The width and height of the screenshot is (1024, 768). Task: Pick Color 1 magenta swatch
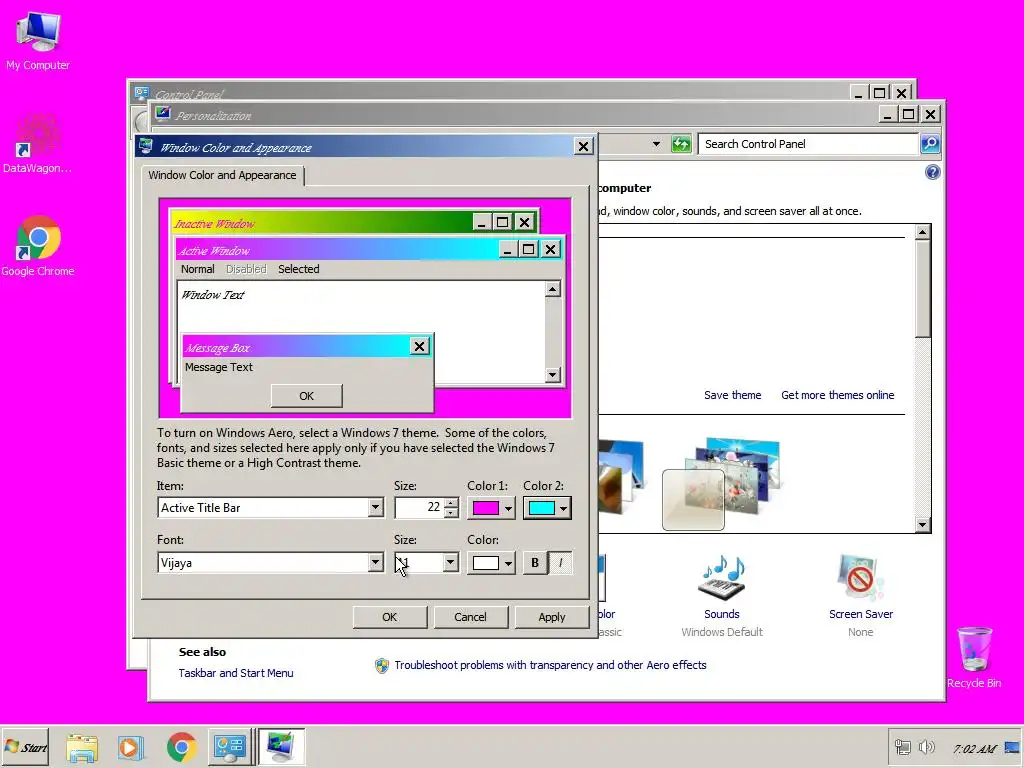click(x=485, y=507)
